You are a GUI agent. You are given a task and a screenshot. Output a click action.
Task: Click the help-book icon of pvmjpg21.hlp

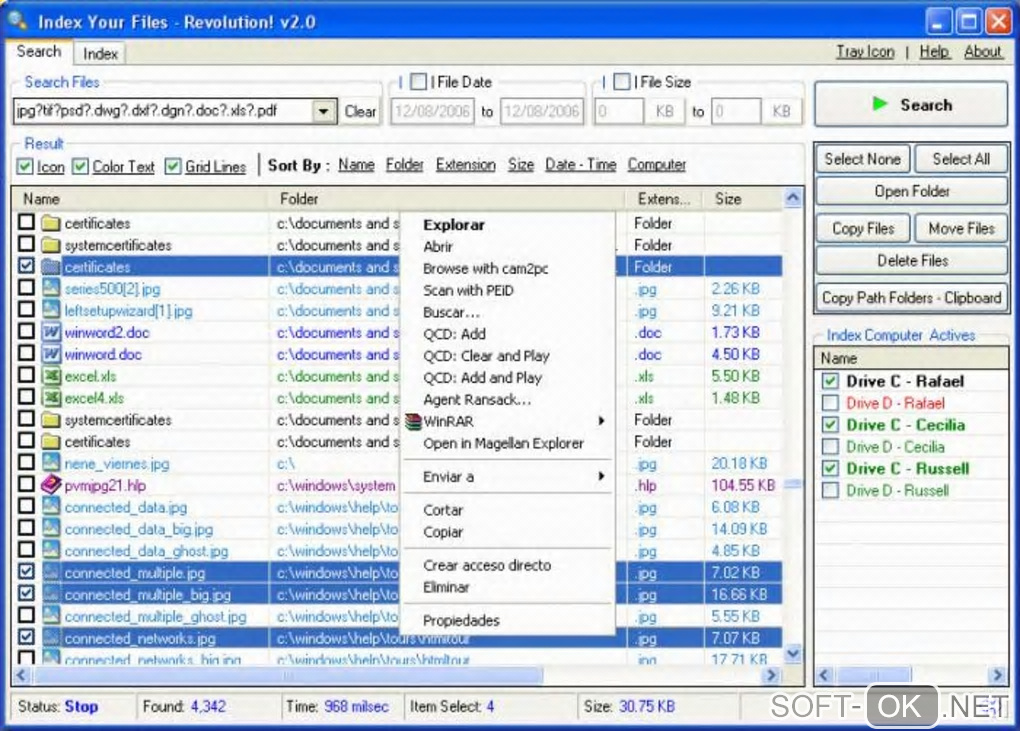[51, 485]
